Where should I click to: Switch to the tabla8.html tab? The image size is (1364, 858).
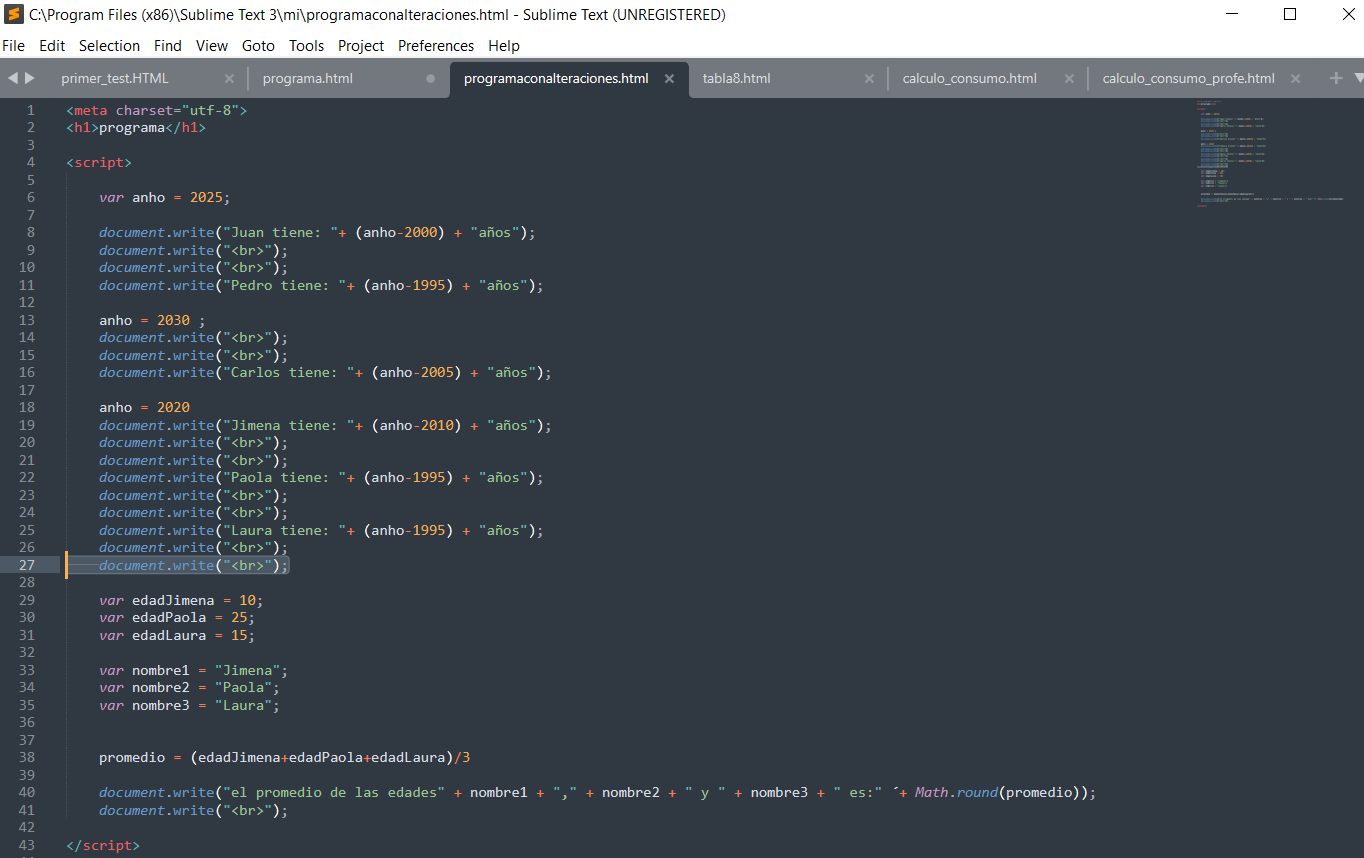point(736,78)
